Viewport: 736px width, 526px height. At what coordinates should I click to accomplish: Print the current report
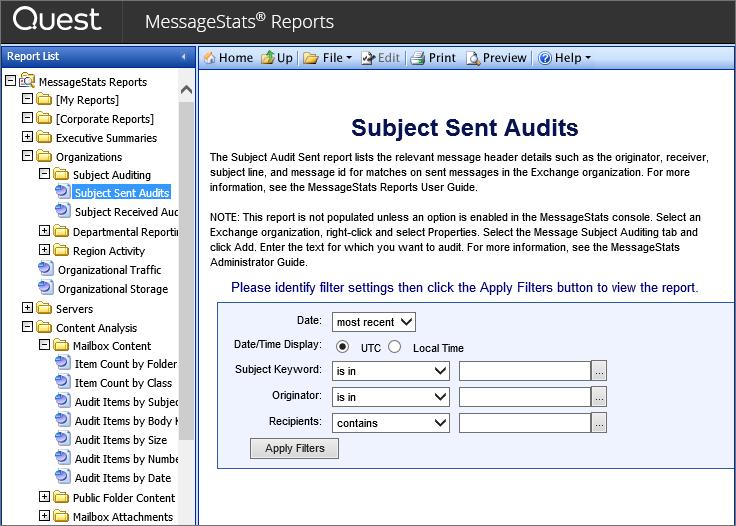[433, 58]
